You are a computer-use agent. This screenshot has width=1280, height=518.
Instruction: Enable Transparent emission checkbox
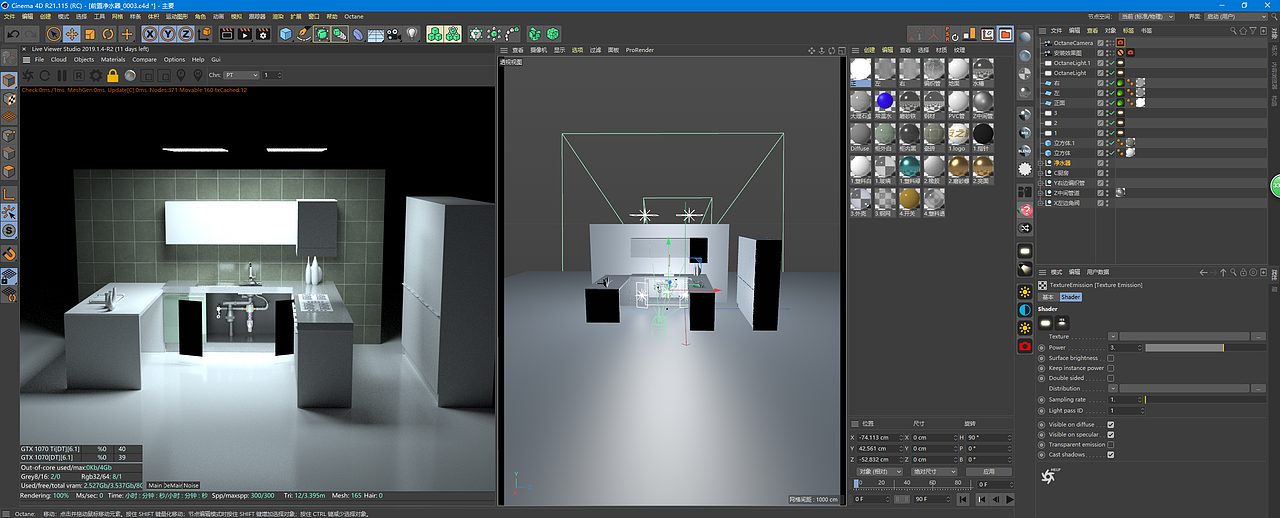coord(1111,445)
